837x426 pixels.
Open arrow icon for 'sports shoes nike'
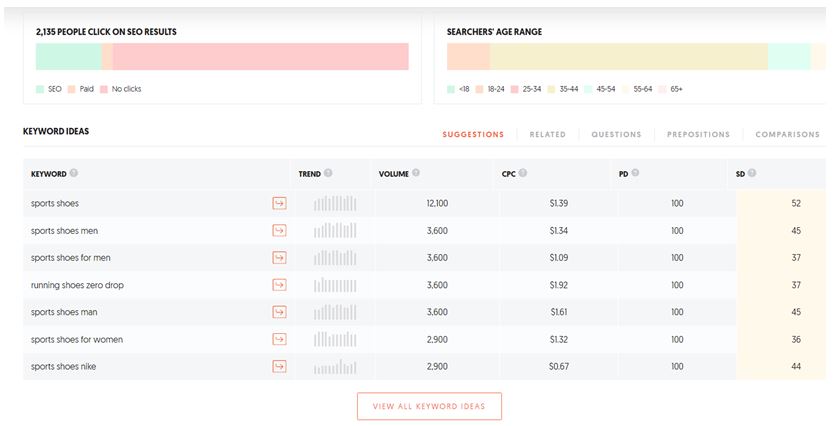point(279,367)
